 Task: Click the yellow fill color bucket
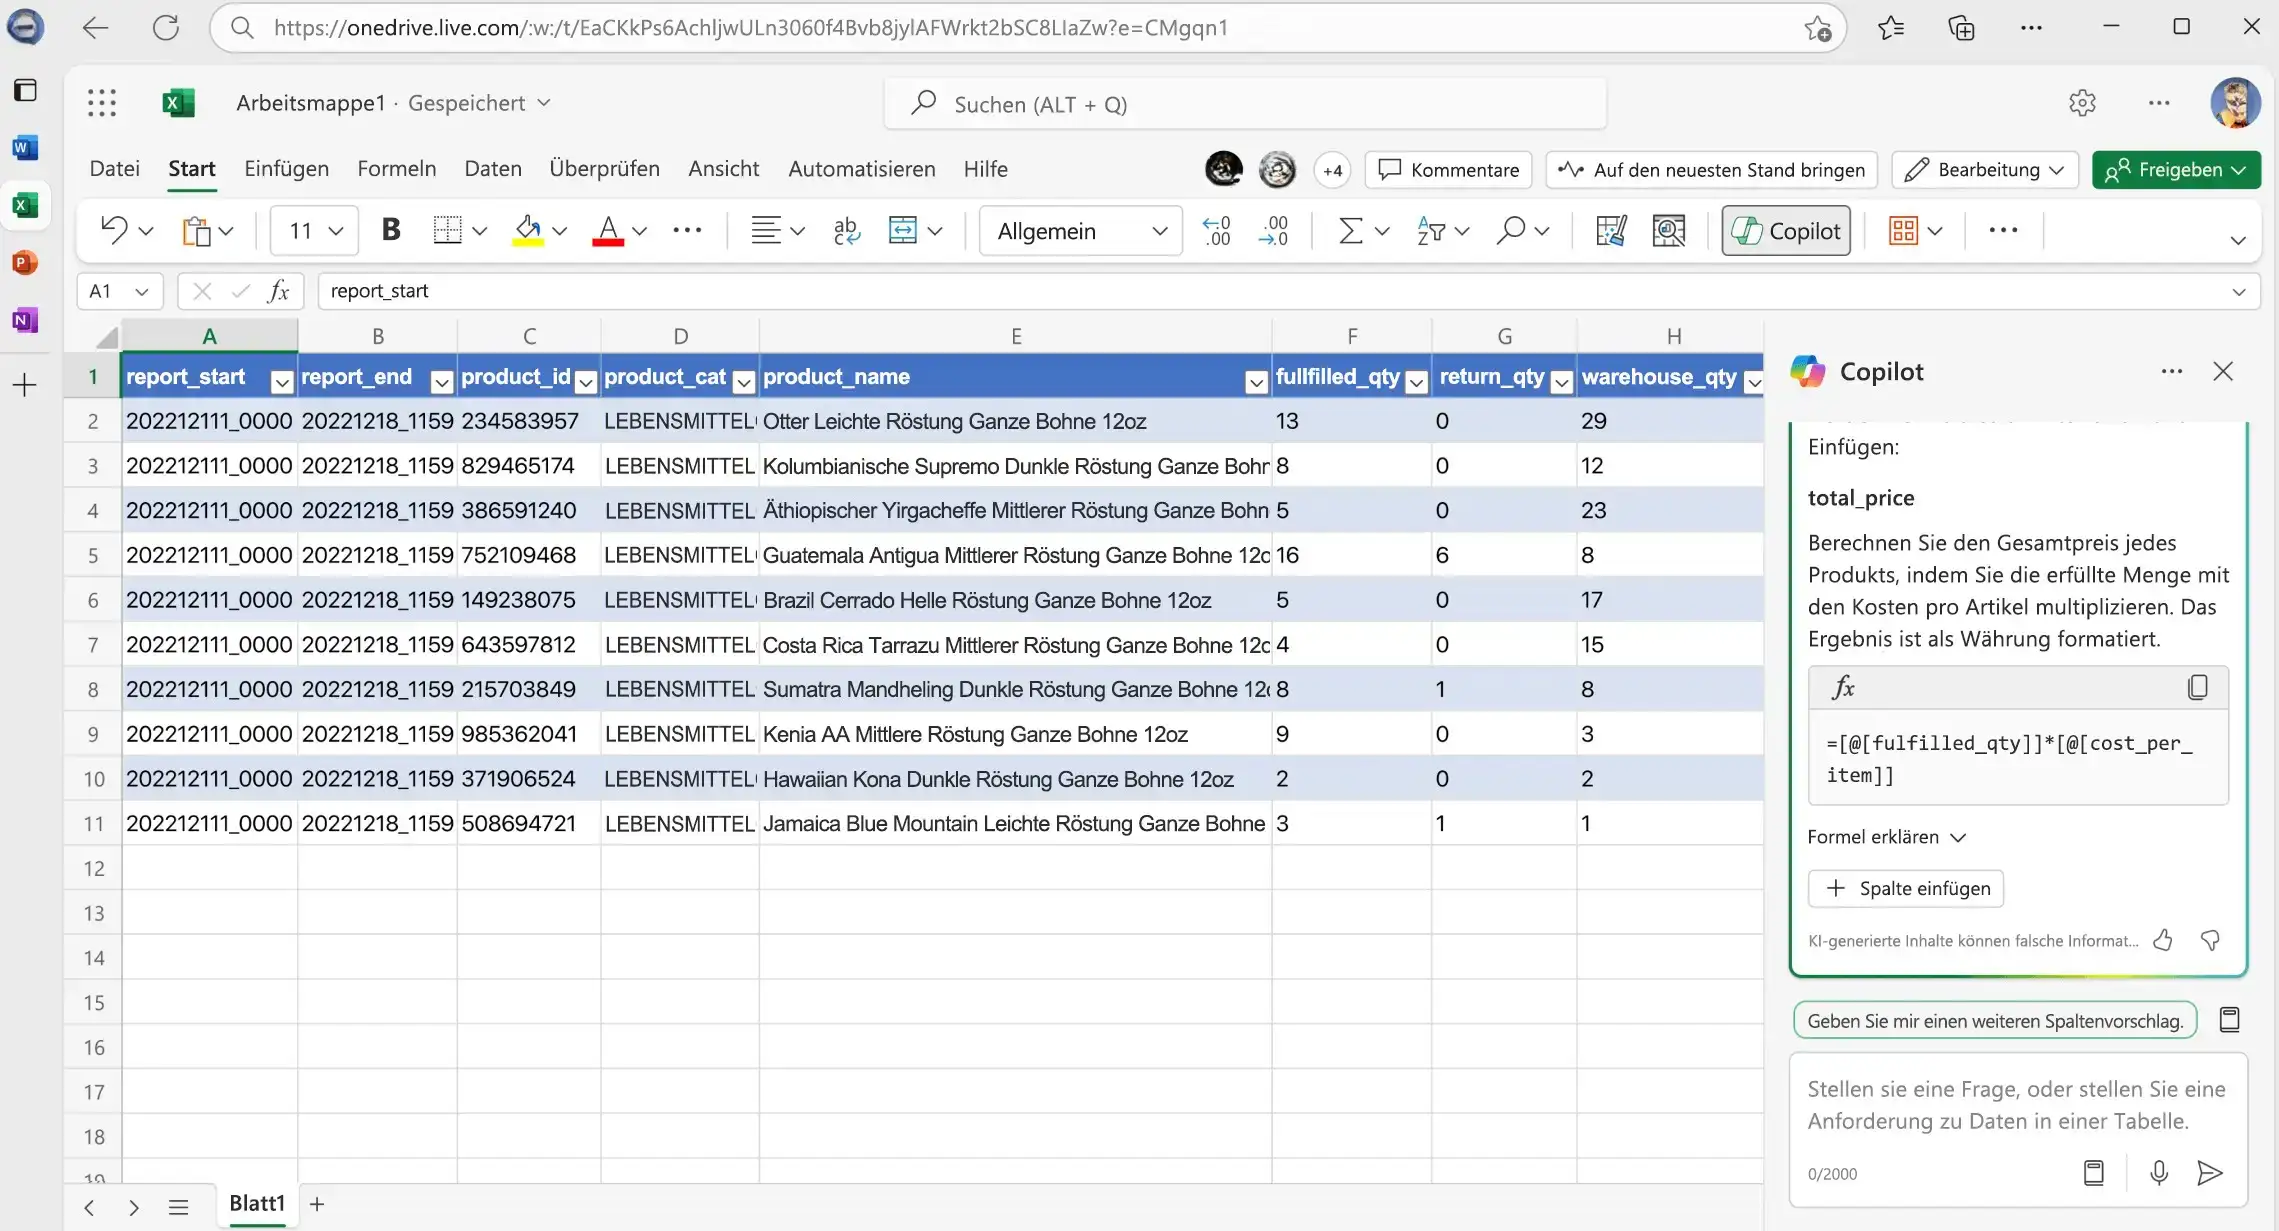point(527,230)
